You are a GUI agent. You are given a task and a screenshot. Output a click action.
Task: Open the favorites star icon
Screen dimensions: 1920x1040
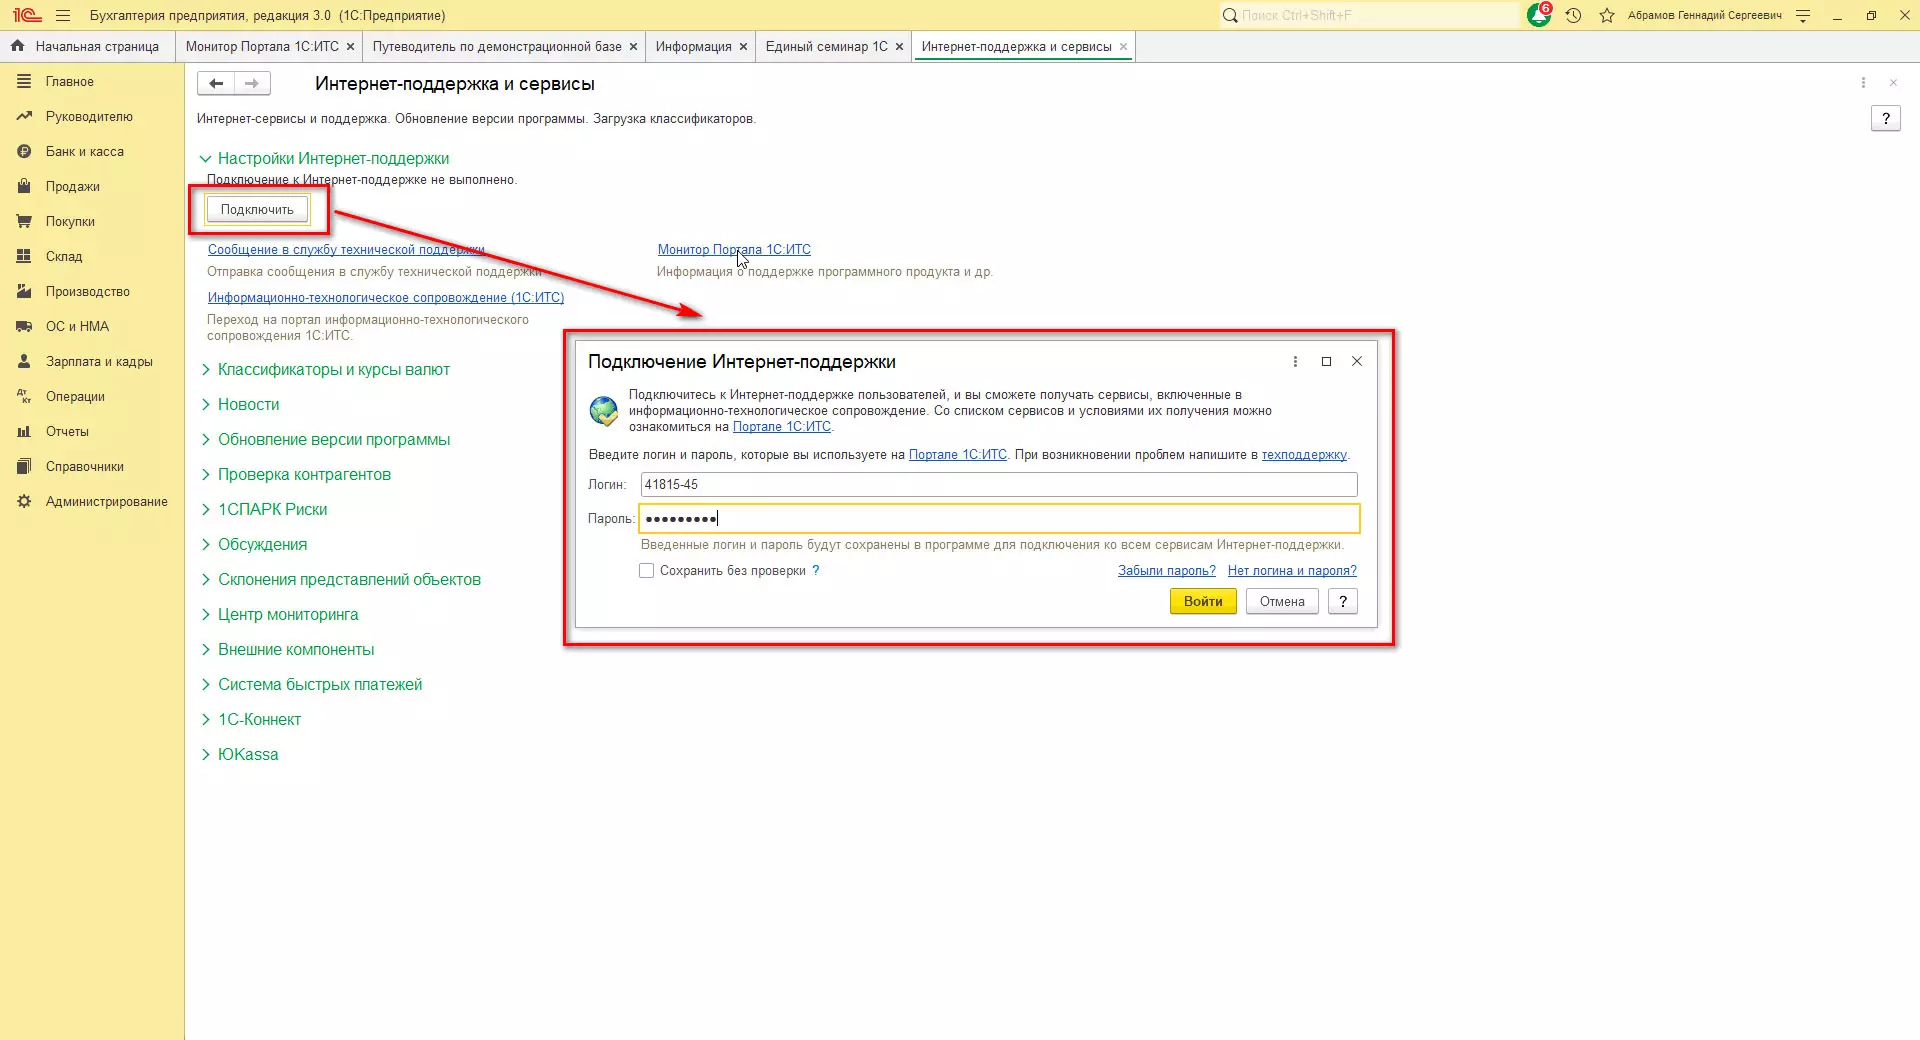1607,15
